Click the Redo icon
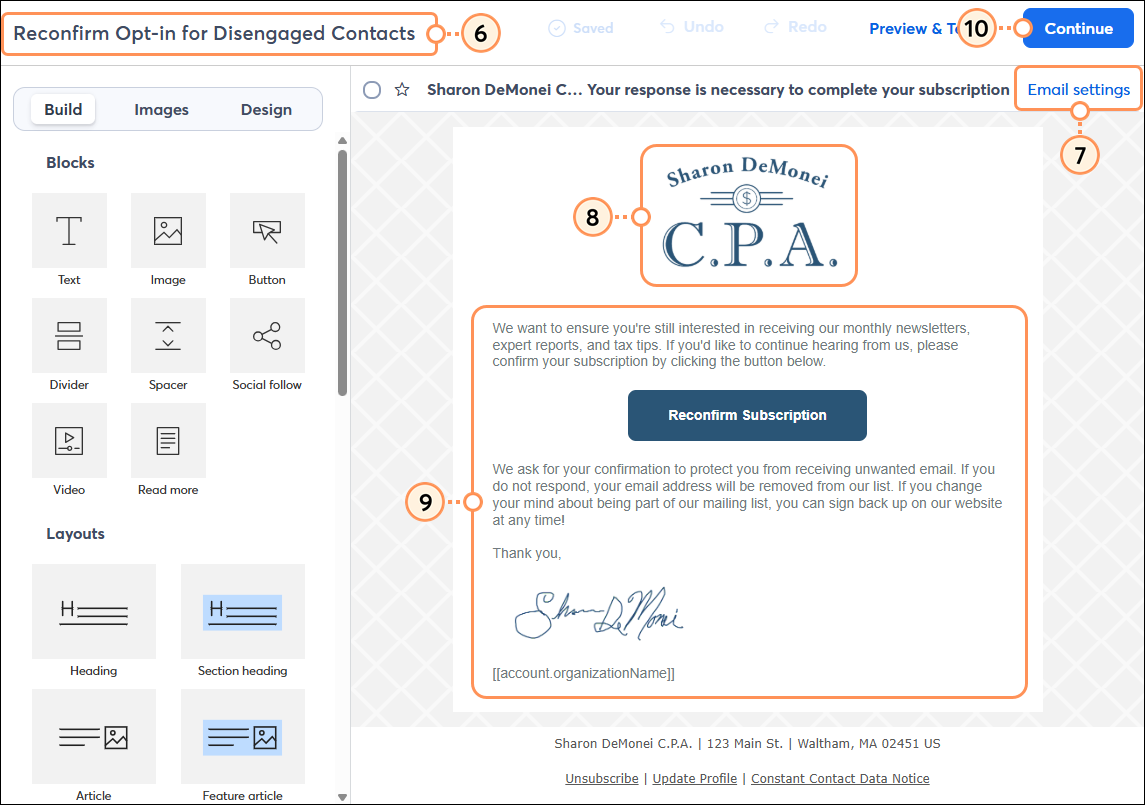This screenshot has width=1145, height=805. point(795,27)
